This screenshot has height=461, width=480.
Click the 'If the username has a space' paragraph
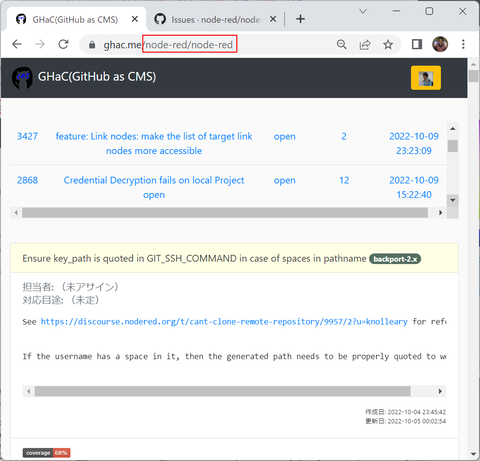pyautogui.click(x=234, y=356)
